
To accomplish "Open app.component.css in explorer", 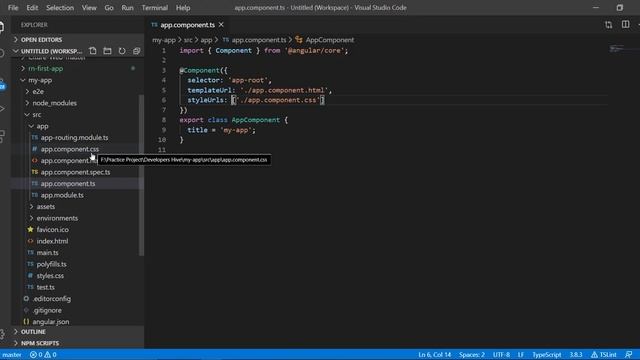I will pos(69,149).
